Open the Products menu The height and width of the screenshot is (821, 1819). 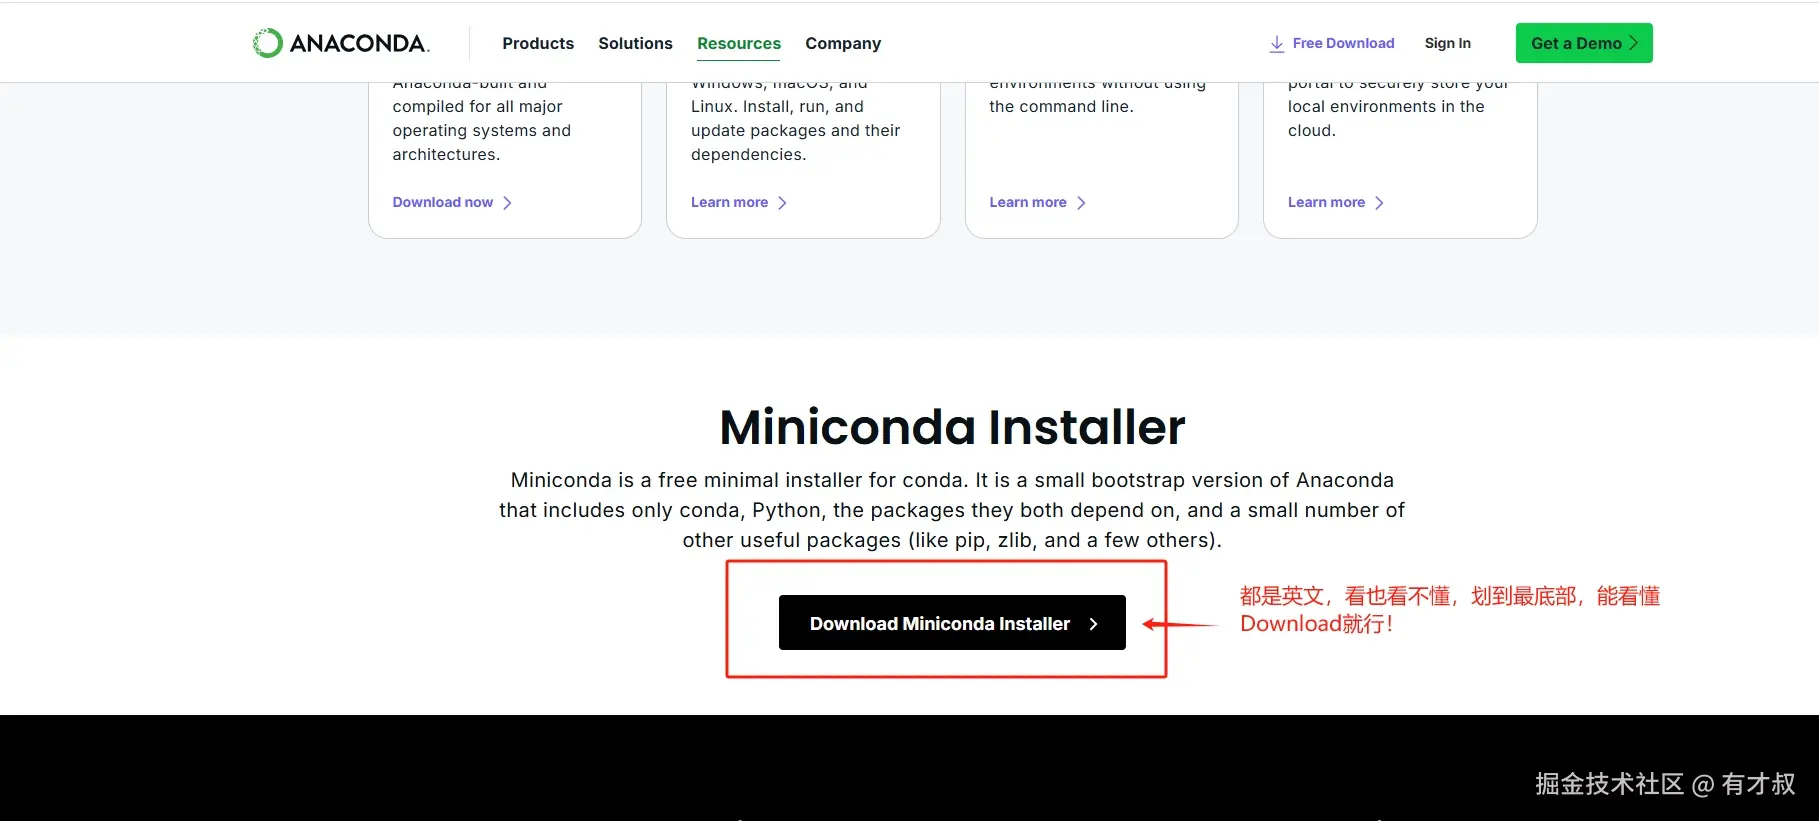pyautogui.click(x=538, y=43)
